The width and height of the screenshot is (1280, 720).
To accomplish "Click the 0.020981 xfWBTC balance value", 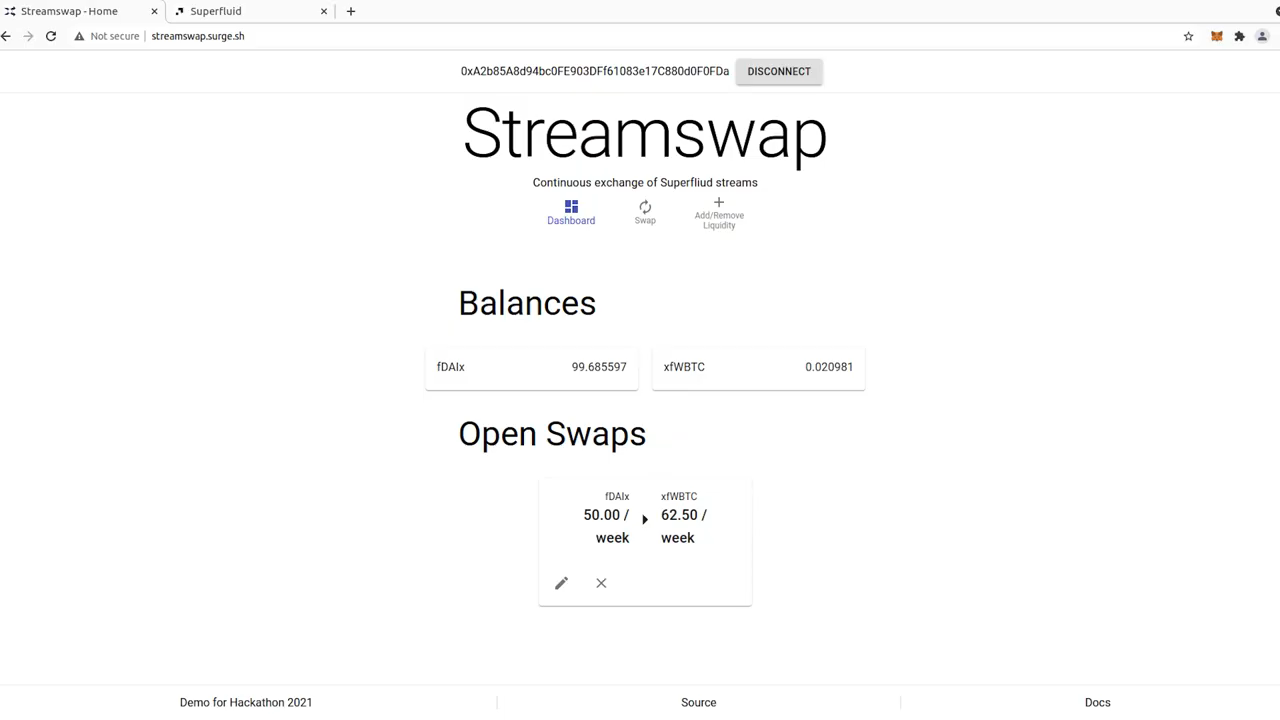I will point(829,367).
